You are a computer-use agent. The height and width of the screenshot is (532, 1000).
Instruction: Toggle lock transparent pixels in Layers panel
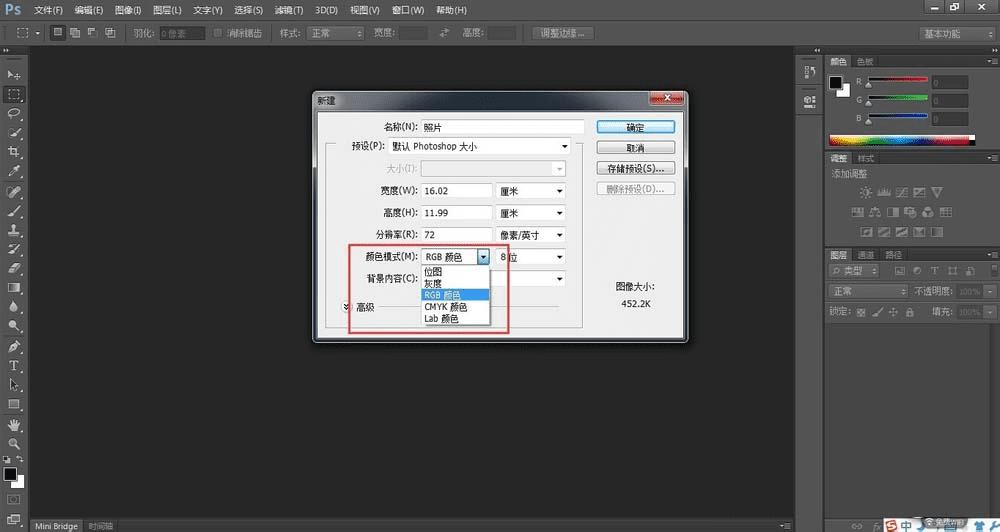(861, 312)
